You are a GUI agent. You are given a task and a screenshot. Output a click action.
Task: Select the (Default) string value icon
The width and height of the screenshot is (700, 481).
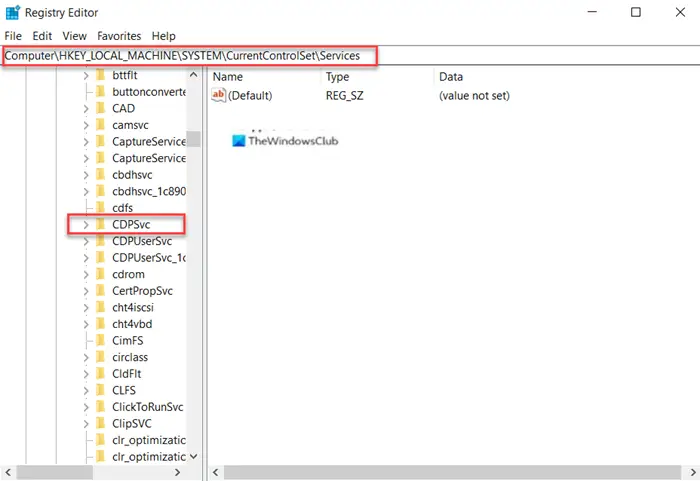coord(218,95)
